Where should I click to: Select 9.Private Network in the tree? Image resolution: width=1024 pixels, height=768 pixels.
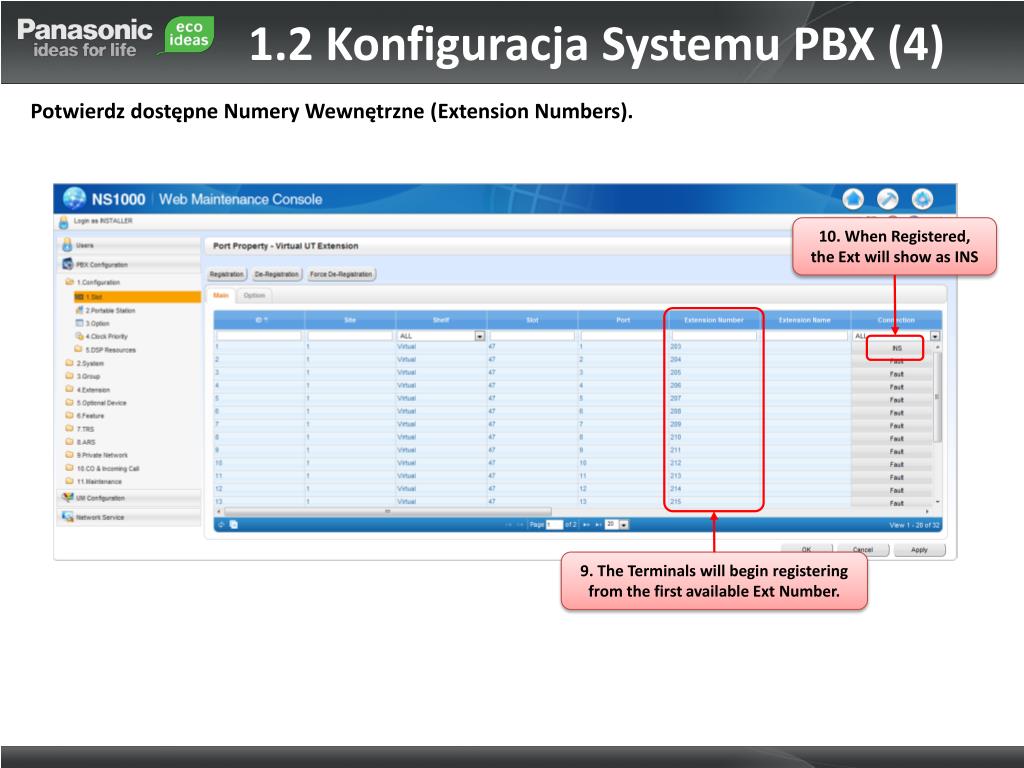[102, 455]
